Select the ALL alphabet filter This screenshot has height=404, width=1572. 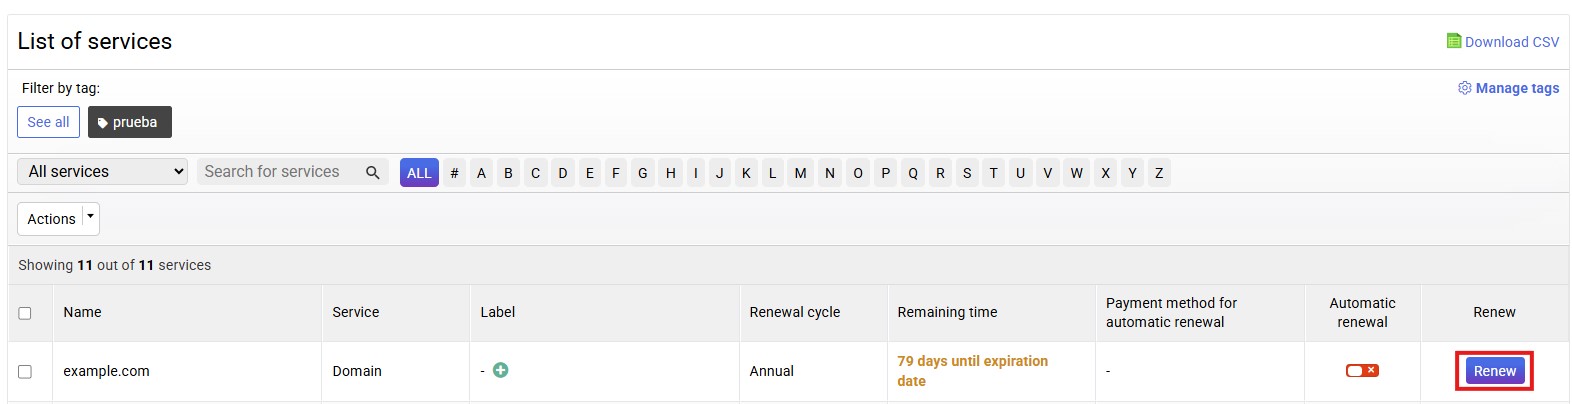click(x=419, y=173)
